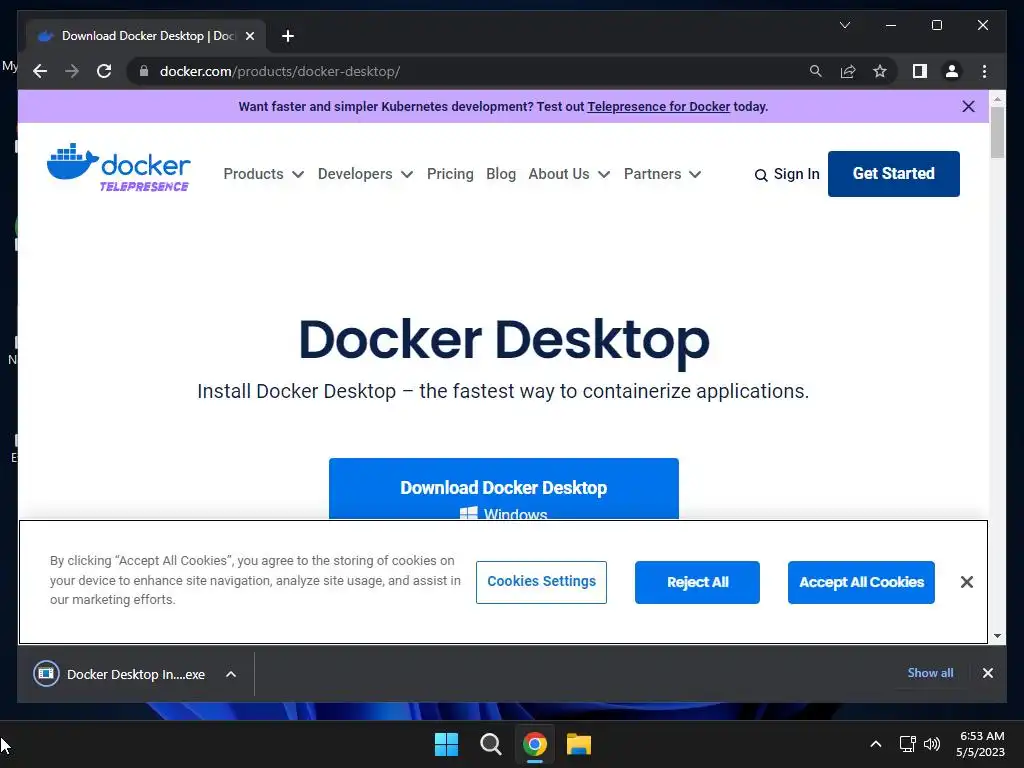Open File Explorer from taskbar
The width and height of the screenshot is (1024, 768).
(x=579, y=744)
